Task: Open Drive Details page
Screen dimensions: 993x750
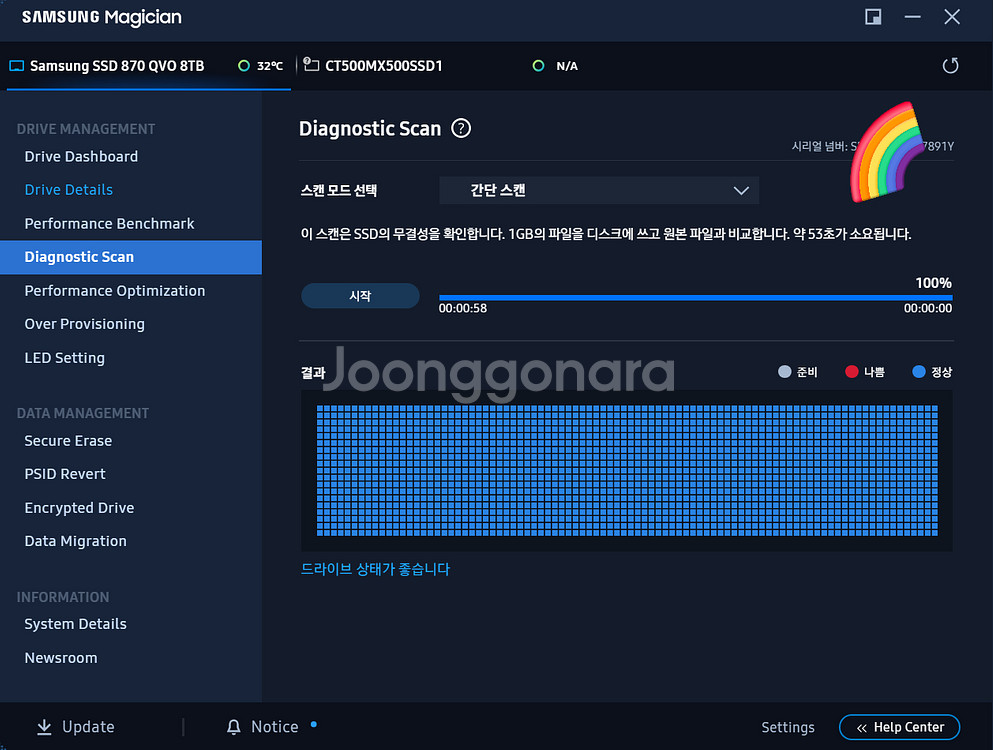Action: coord(68,189)
